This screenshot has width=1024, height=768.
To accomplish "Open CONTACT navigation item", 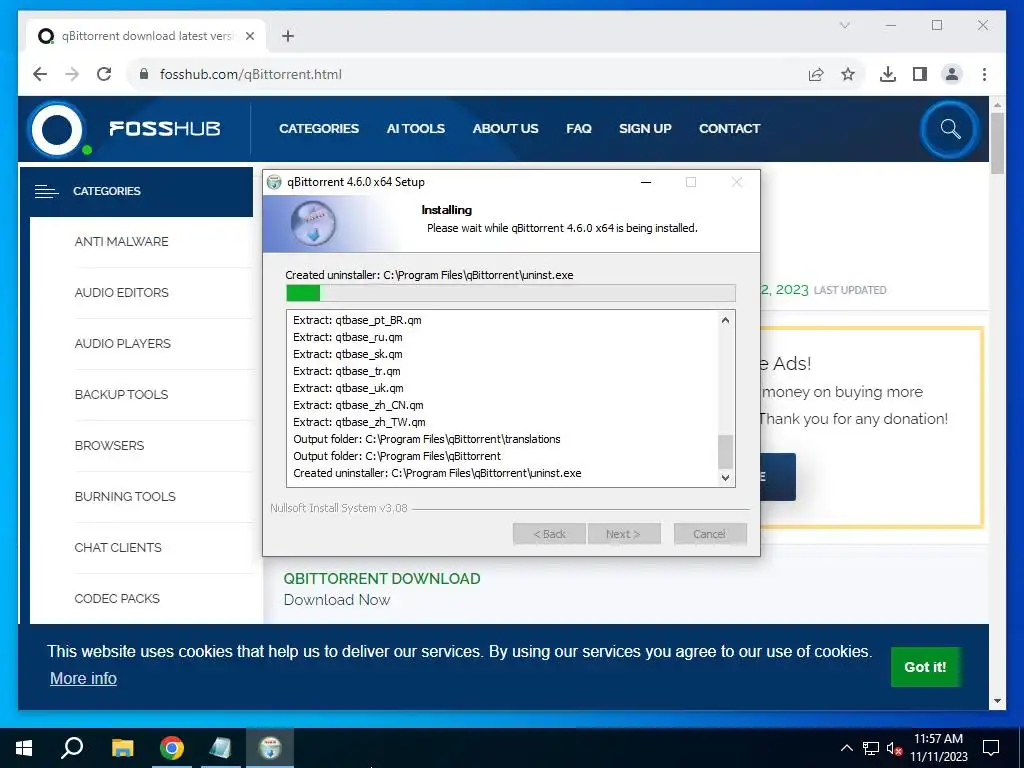I will coord(729,129).
